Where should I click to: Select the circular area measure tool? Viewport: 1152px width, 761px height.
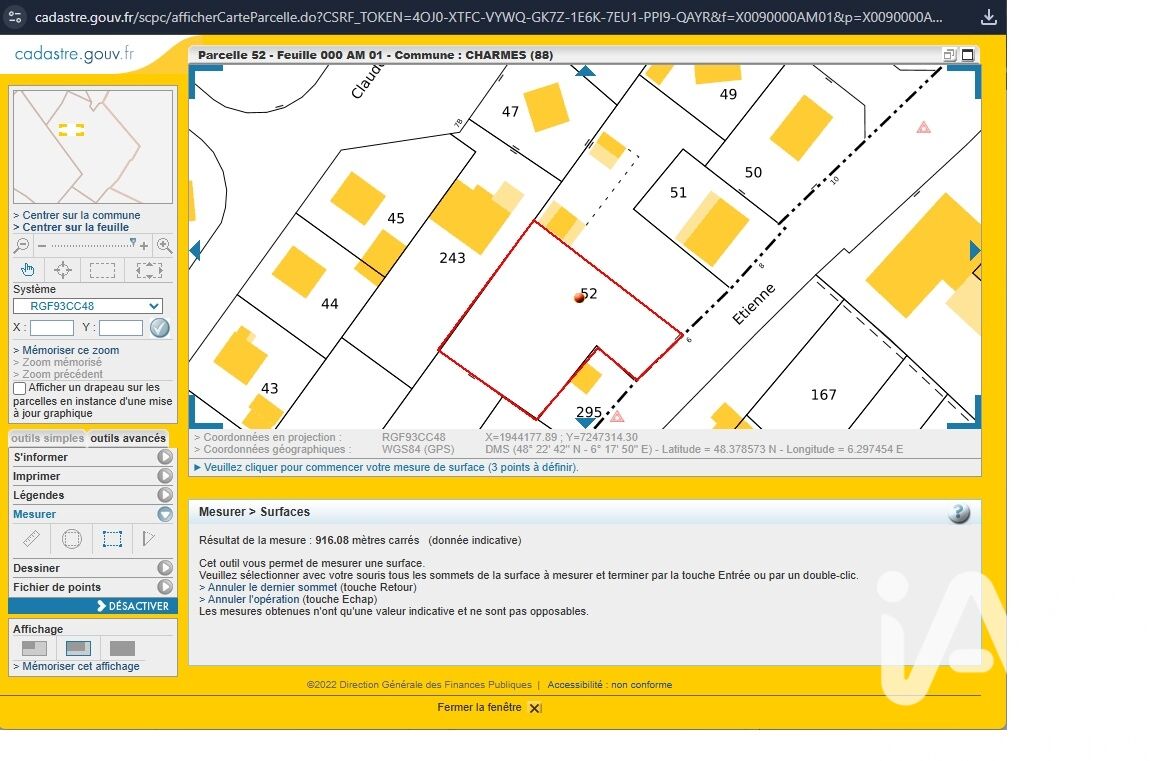72,539
